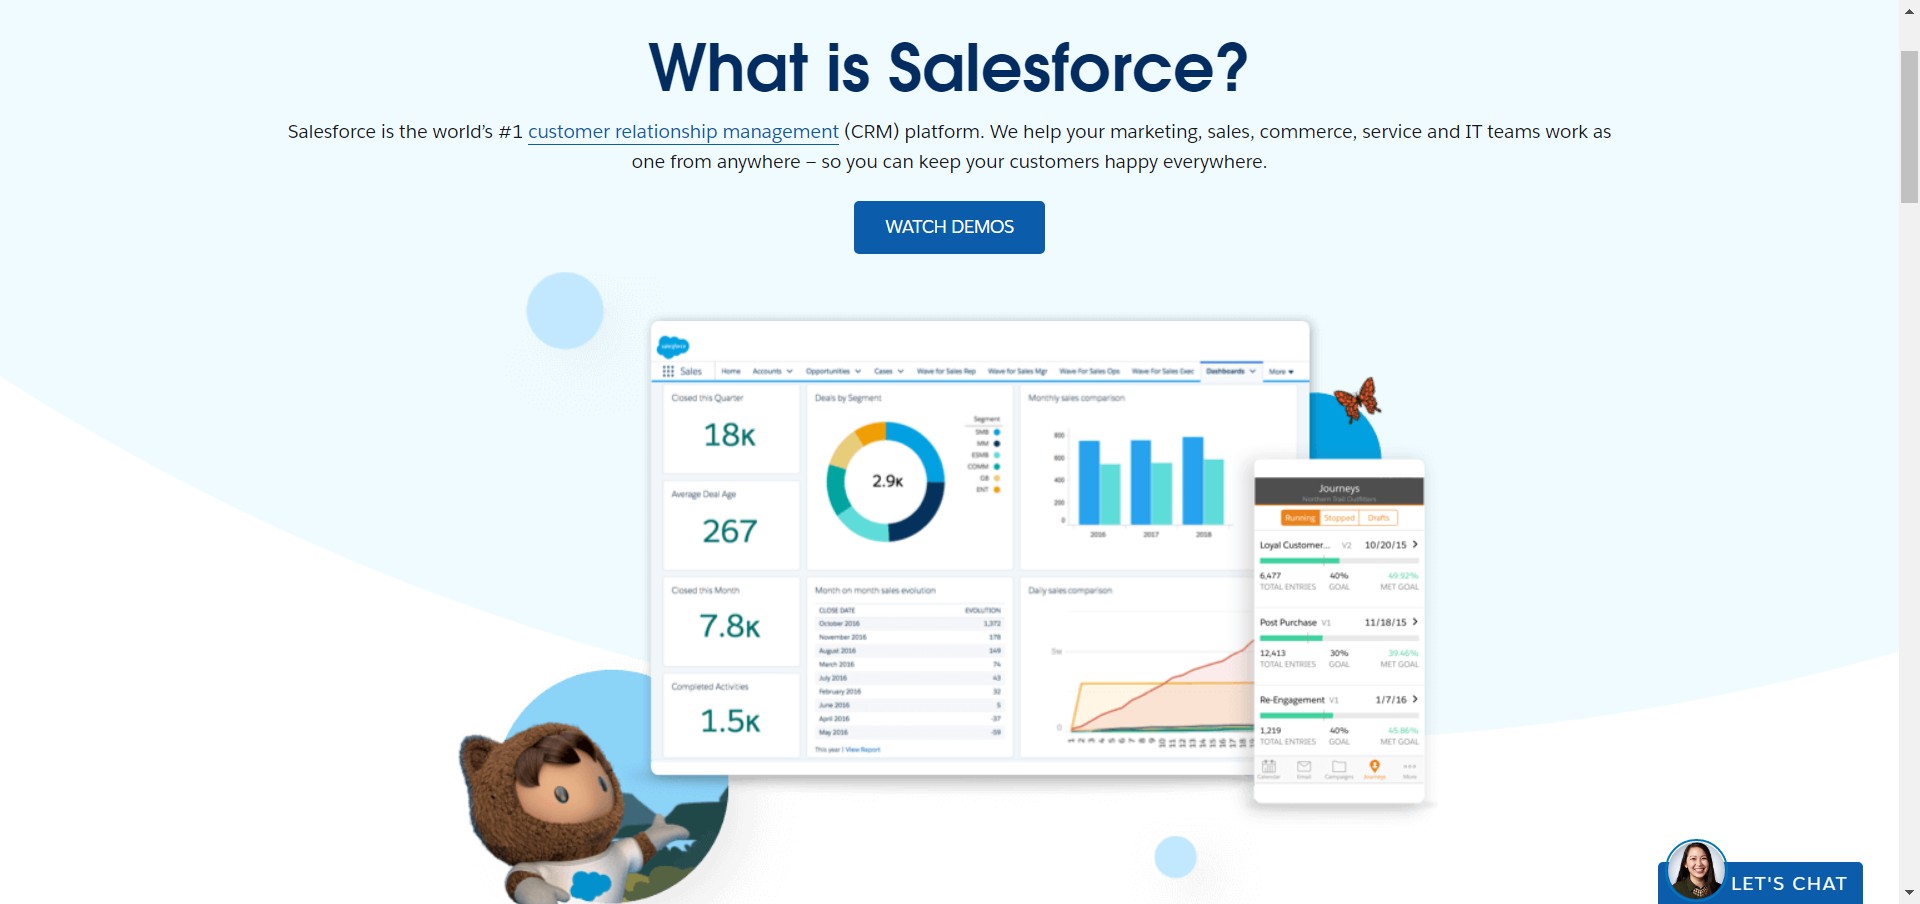This screenshot has width=1920, height=904.
Task: Click the Salesforce cloud logo in dashboard
Action: coord(673,346)
